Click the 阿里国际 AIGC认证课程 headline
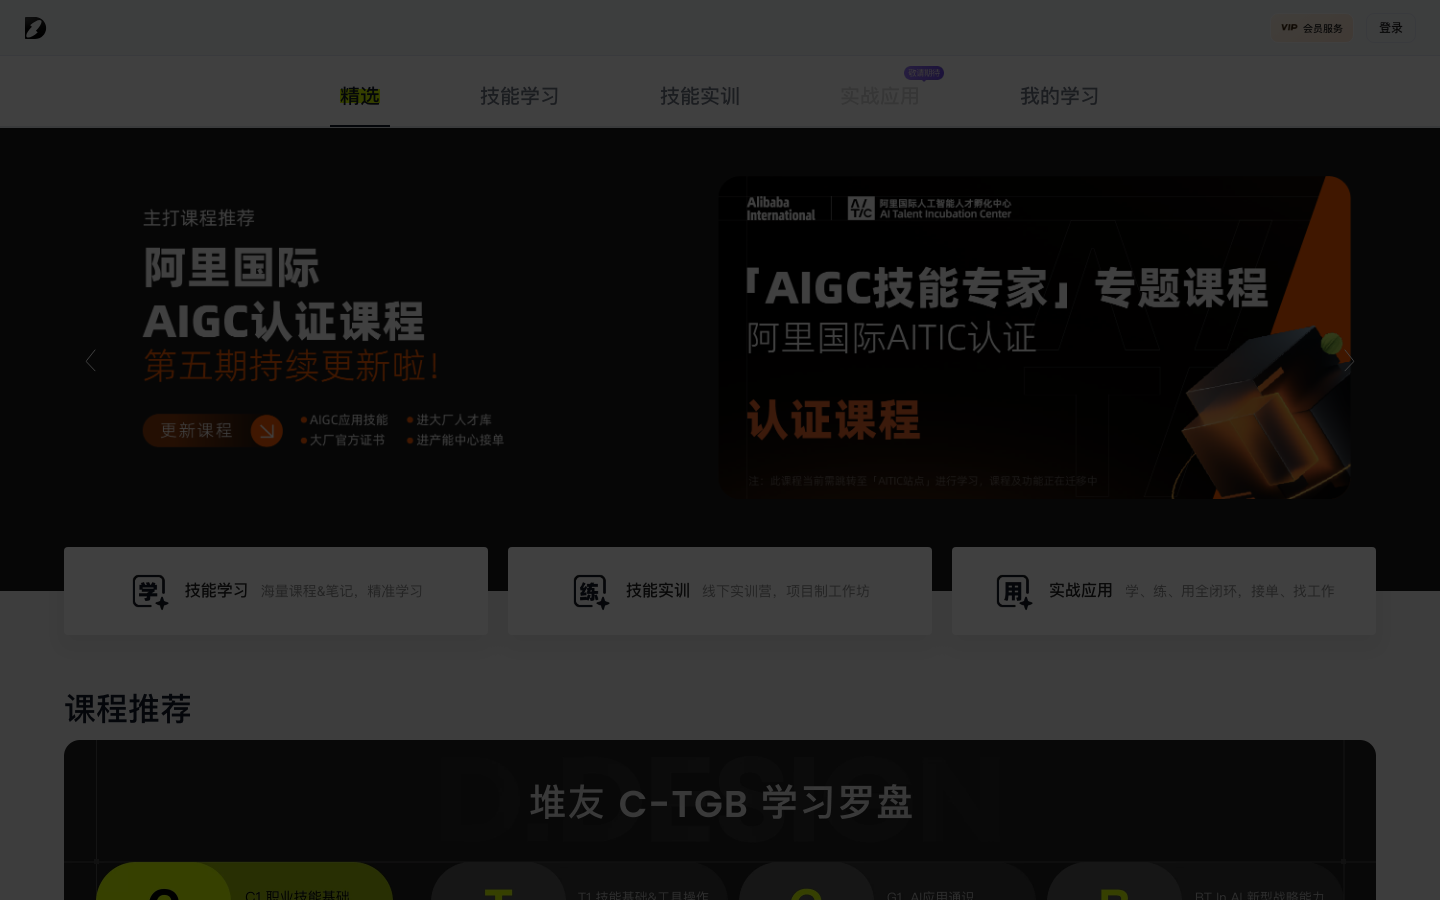1440x900 pixels. [284, 295]
